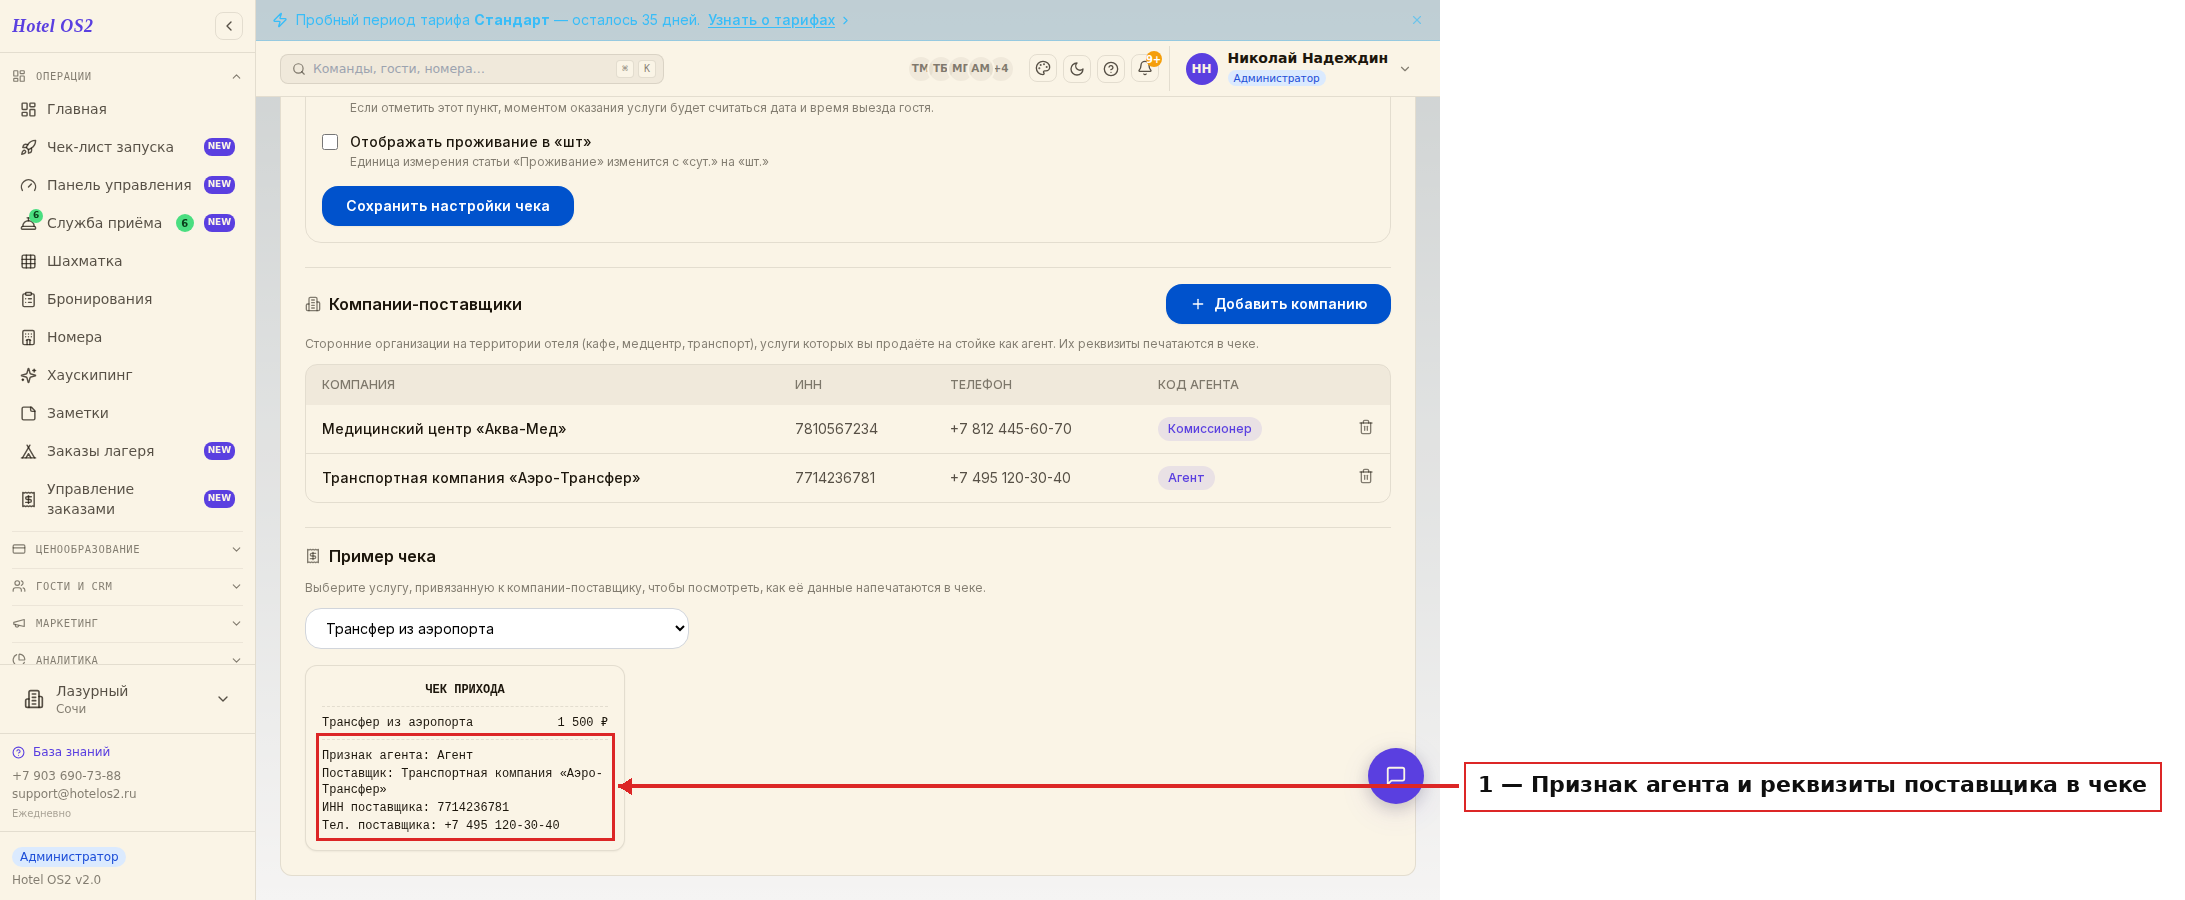This screenshot has height=900, width=2185.
Task: Open notifications bell icon
Action: tap(1145, 68)
